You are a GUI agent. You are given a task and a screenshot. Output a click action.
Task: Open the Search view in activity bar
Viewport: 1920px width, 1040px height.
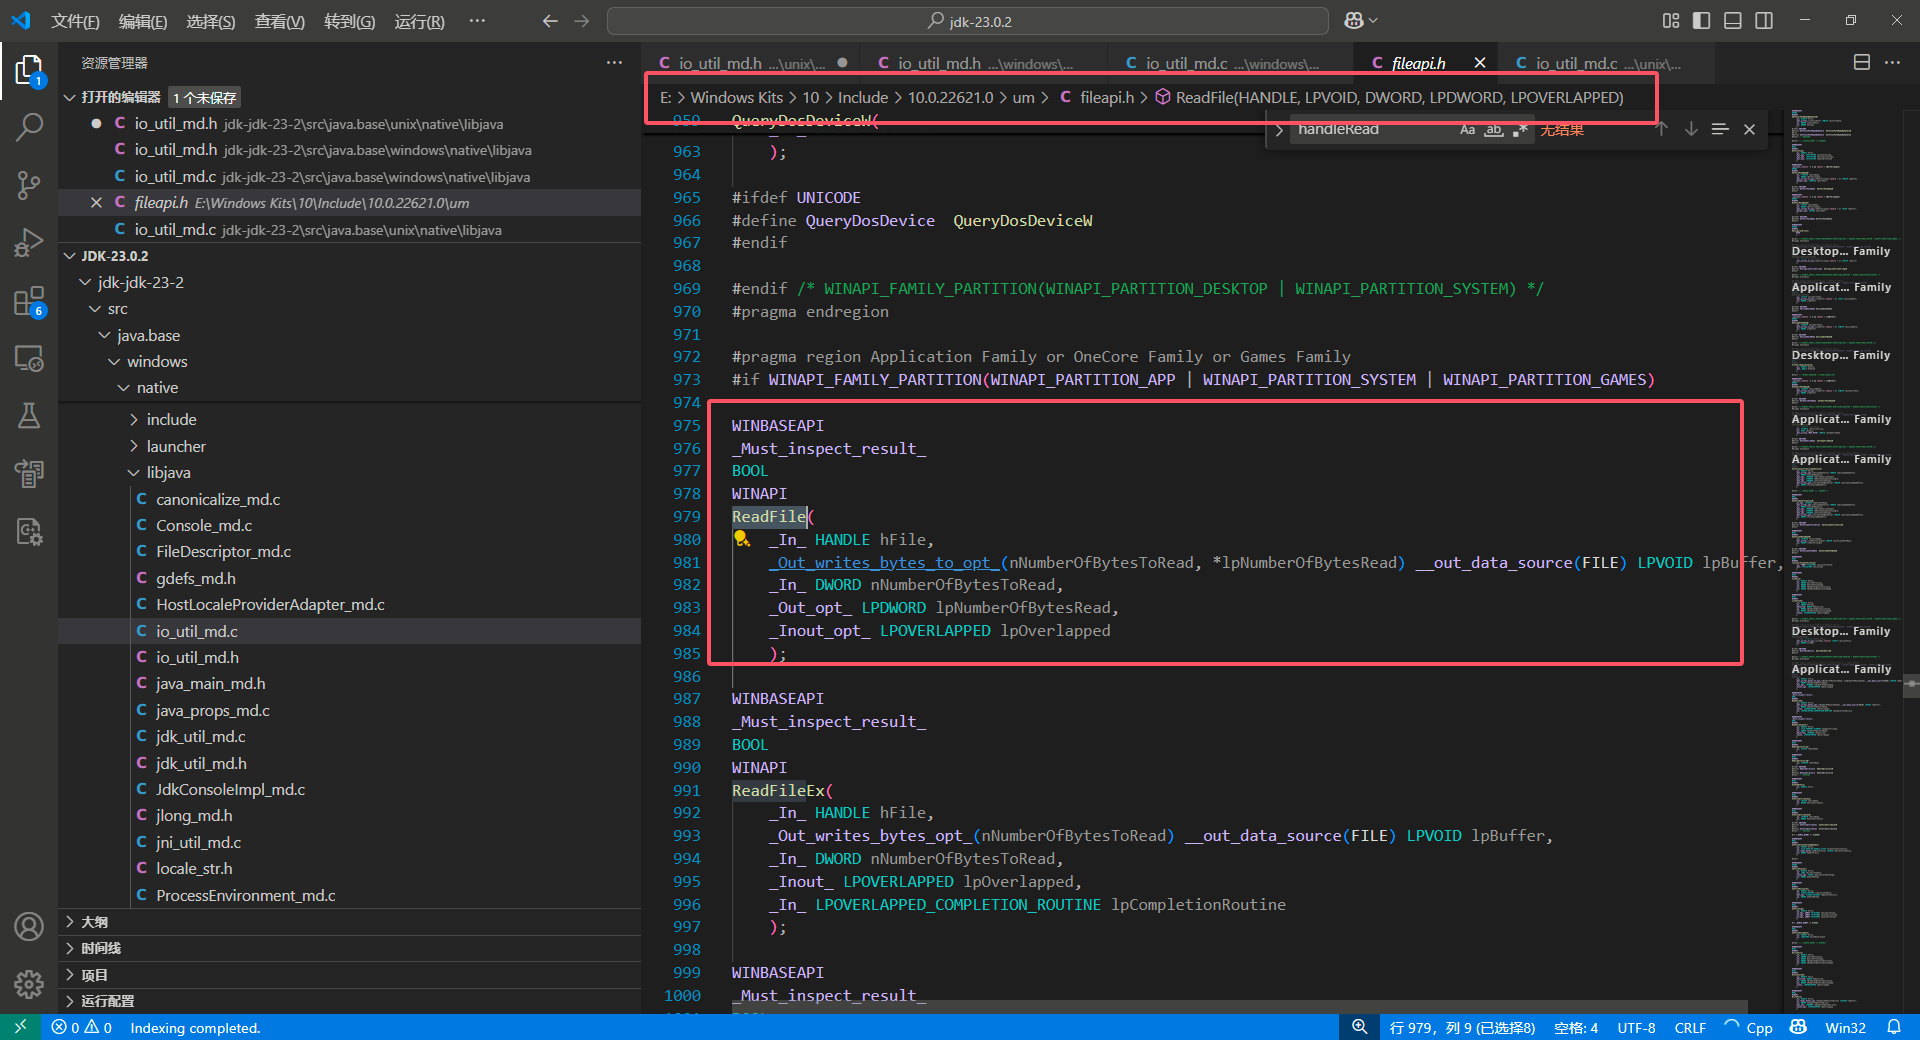coord(29,127)
